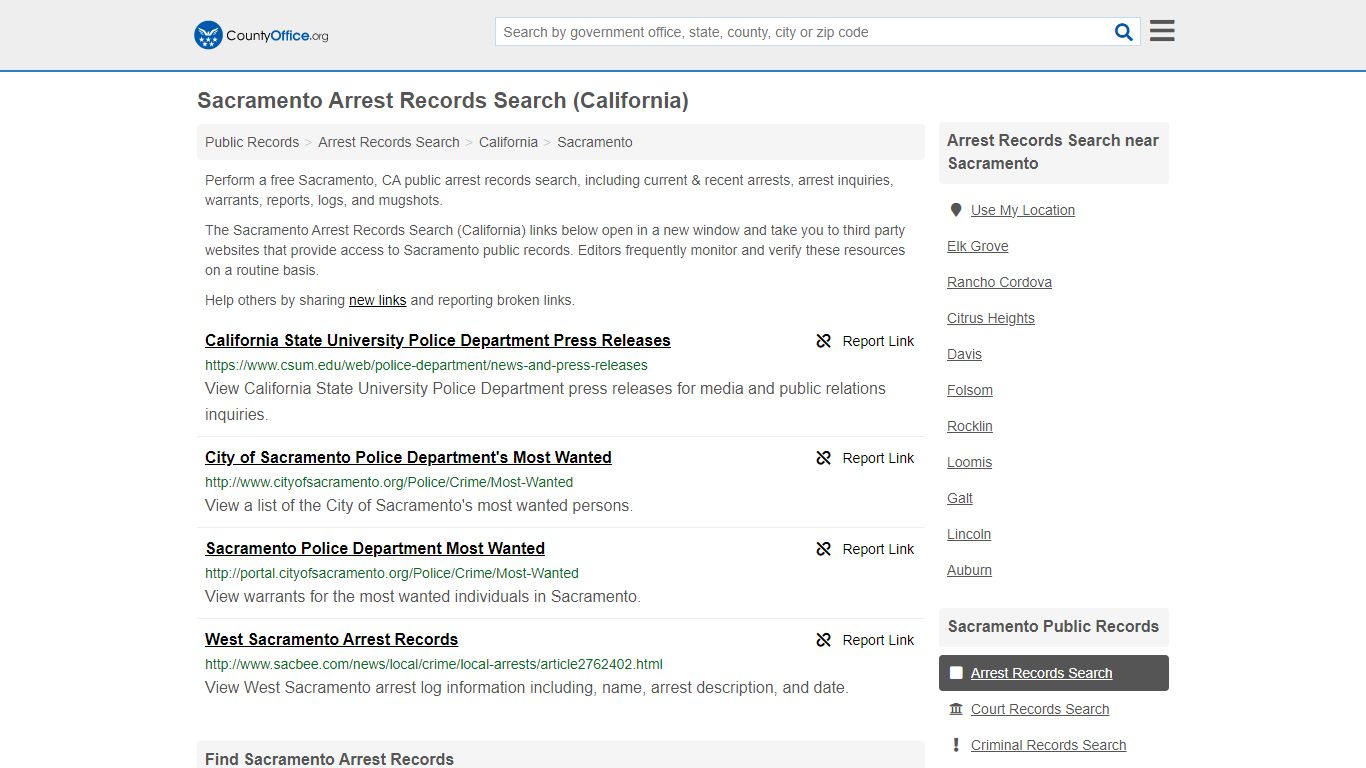Open Sacramento breadcrumb
Viewport: 1366px width, 768px height.
click(x=595, y=142)
